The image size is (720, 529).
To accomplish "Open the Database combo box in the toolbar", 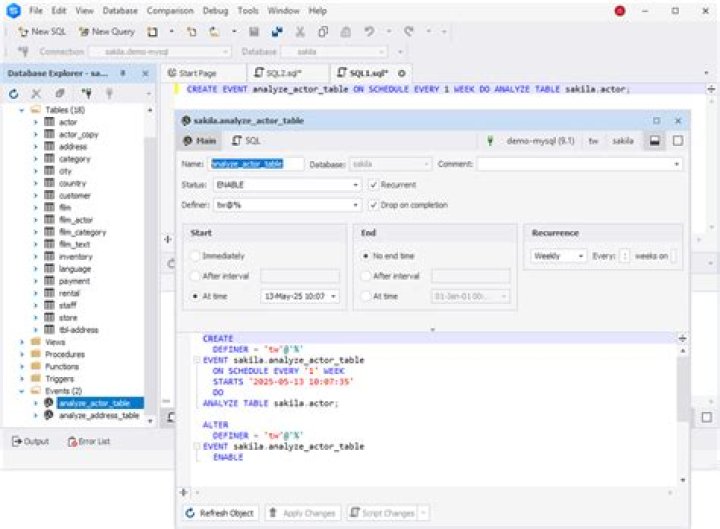I will click(x=334, y=51).
